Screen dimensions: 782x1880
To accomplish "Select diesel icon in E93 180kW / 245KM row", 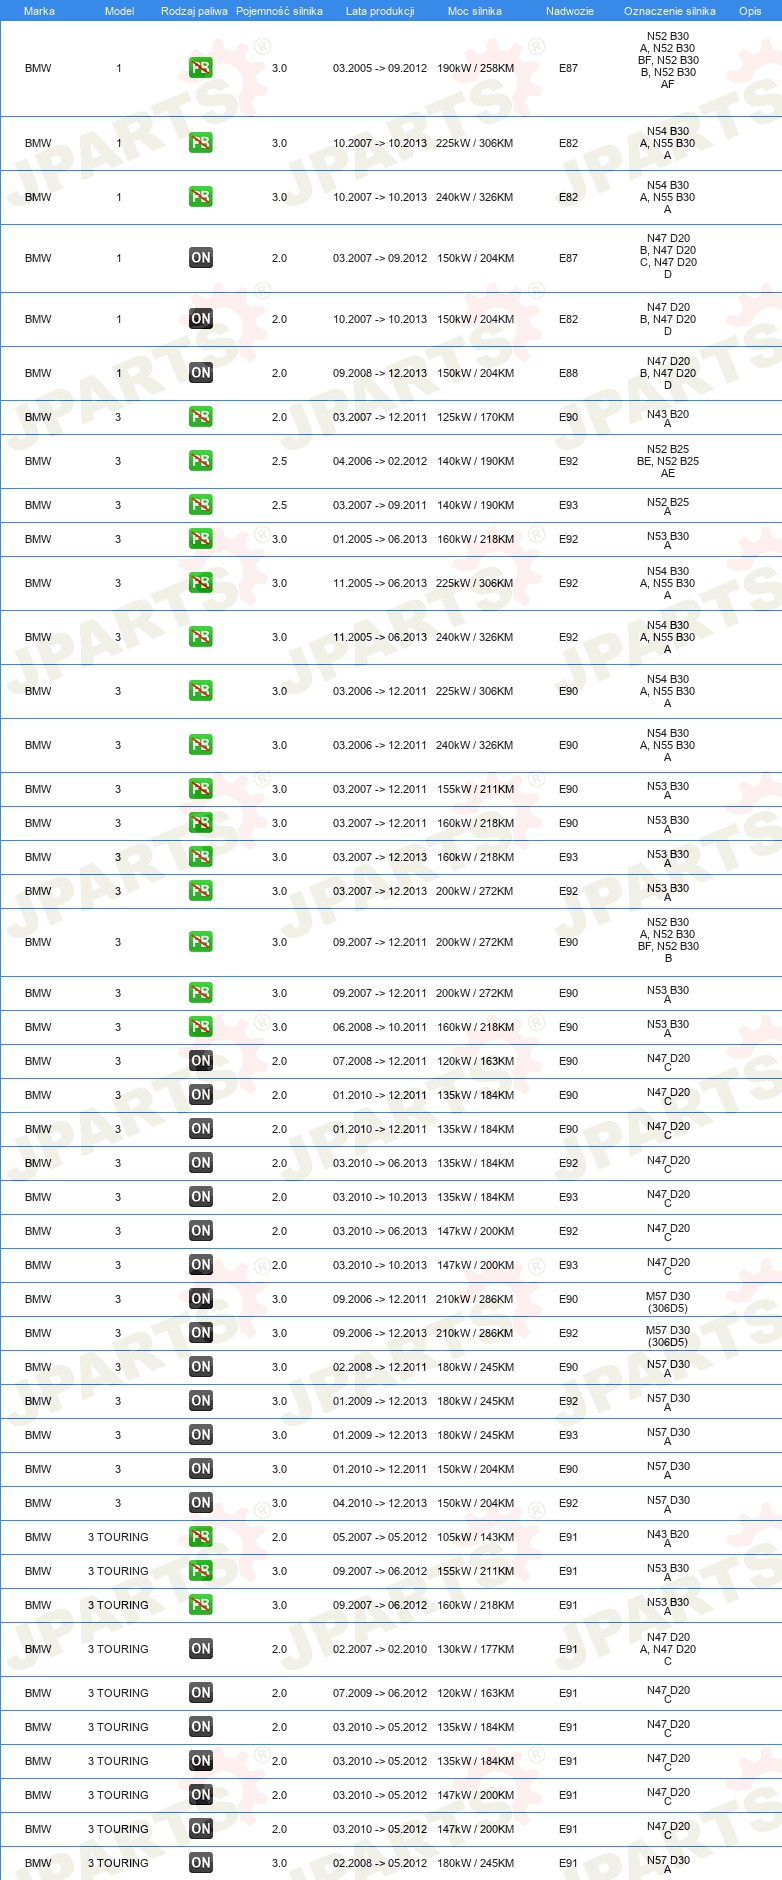I will 201,1435.
